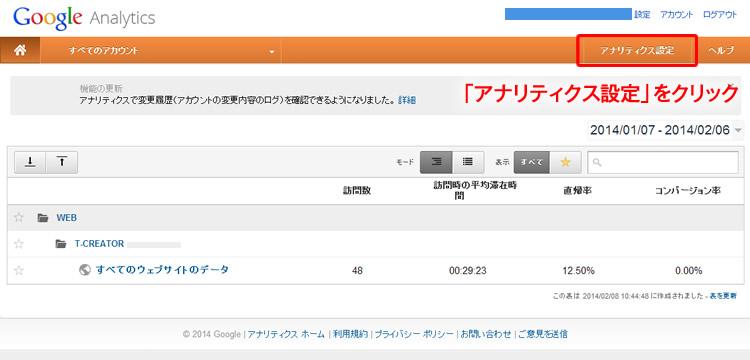Collapse the WEB folder icon
Viewport: 750px width, 360px height.
pos(43,218)
